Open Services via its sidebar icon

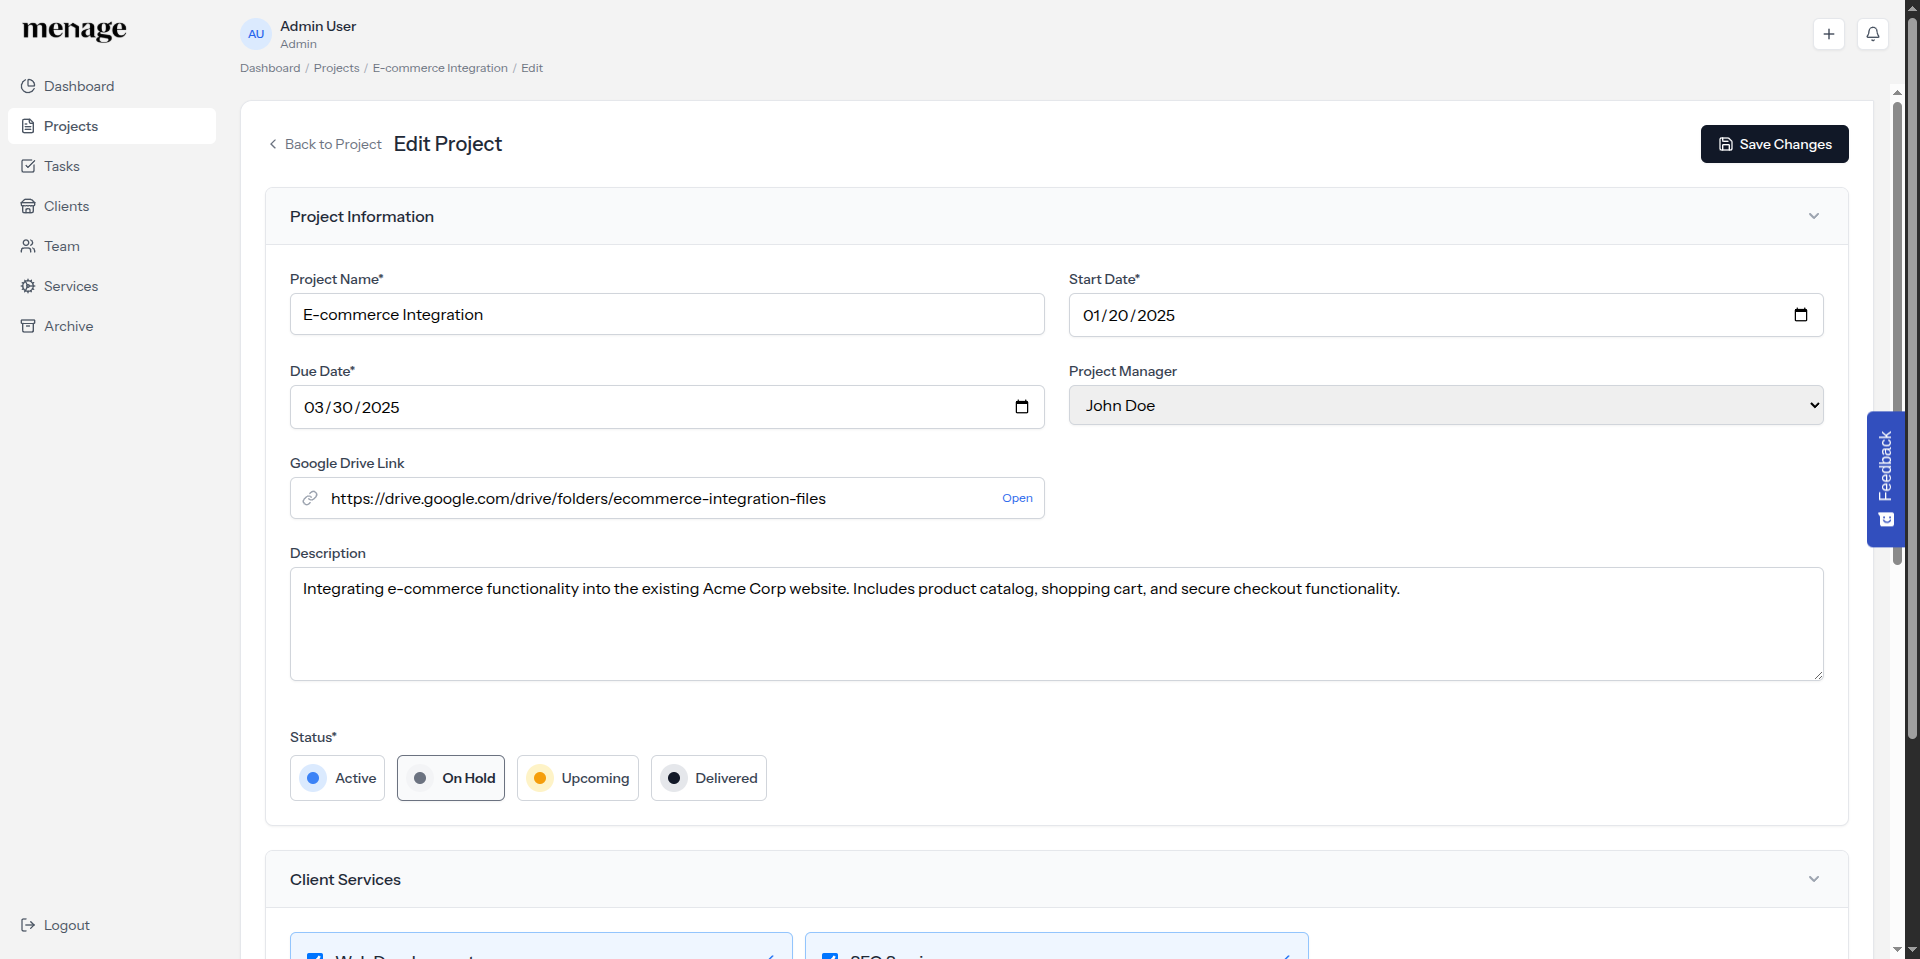click(x=28, y=286)
